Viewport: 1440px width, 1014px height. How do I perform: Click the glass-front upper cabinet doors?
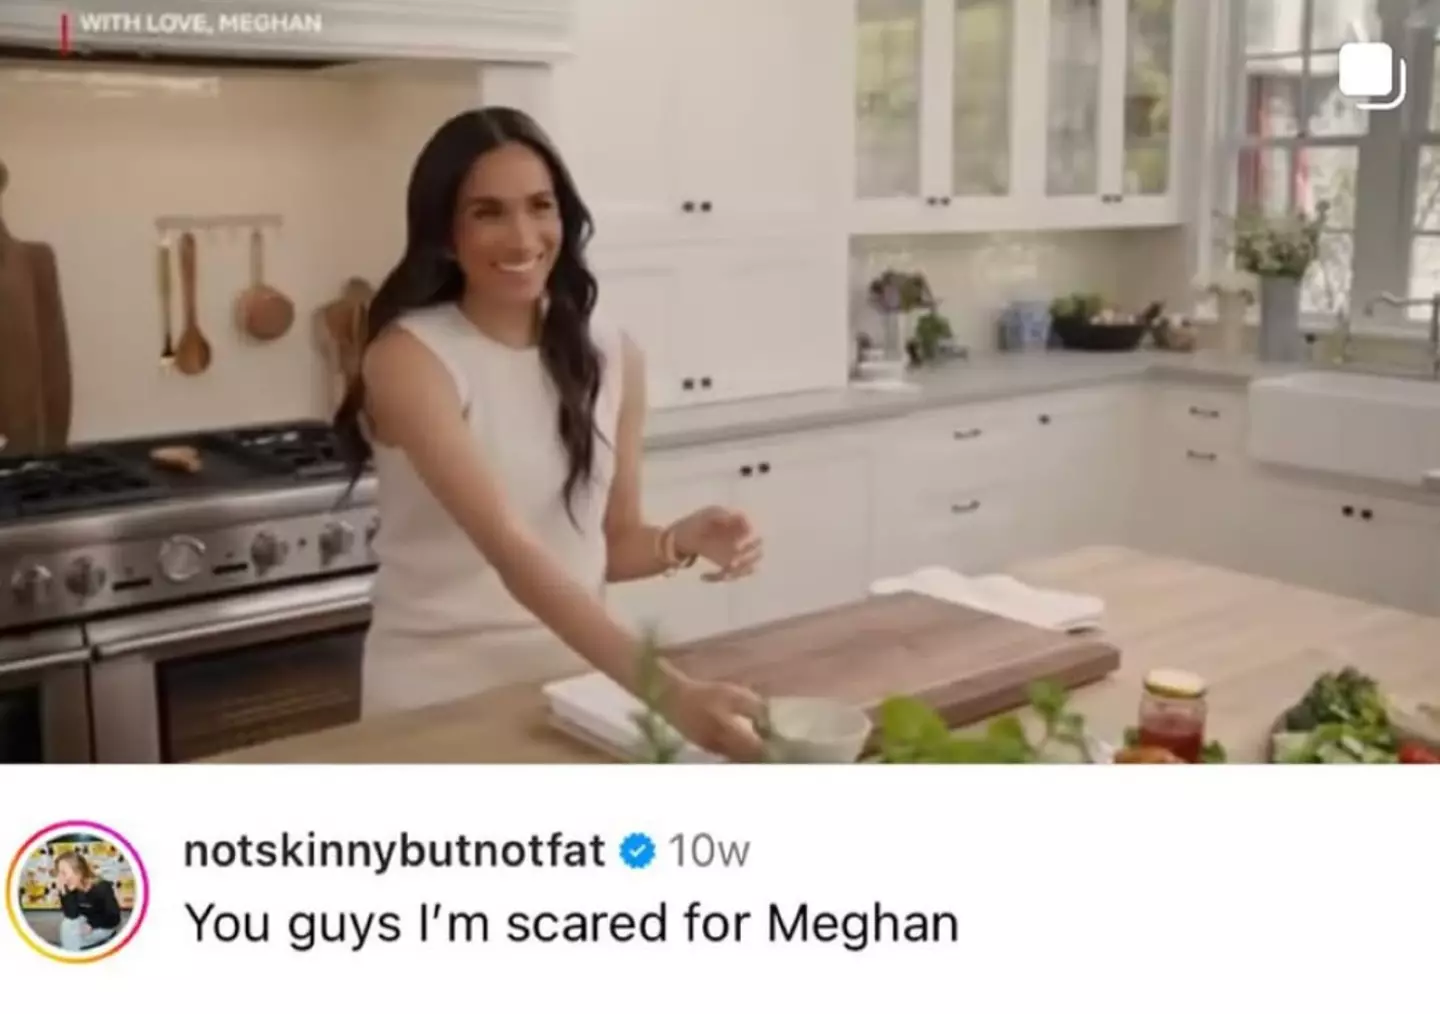pyautogui.click(x=1014, y=100)
